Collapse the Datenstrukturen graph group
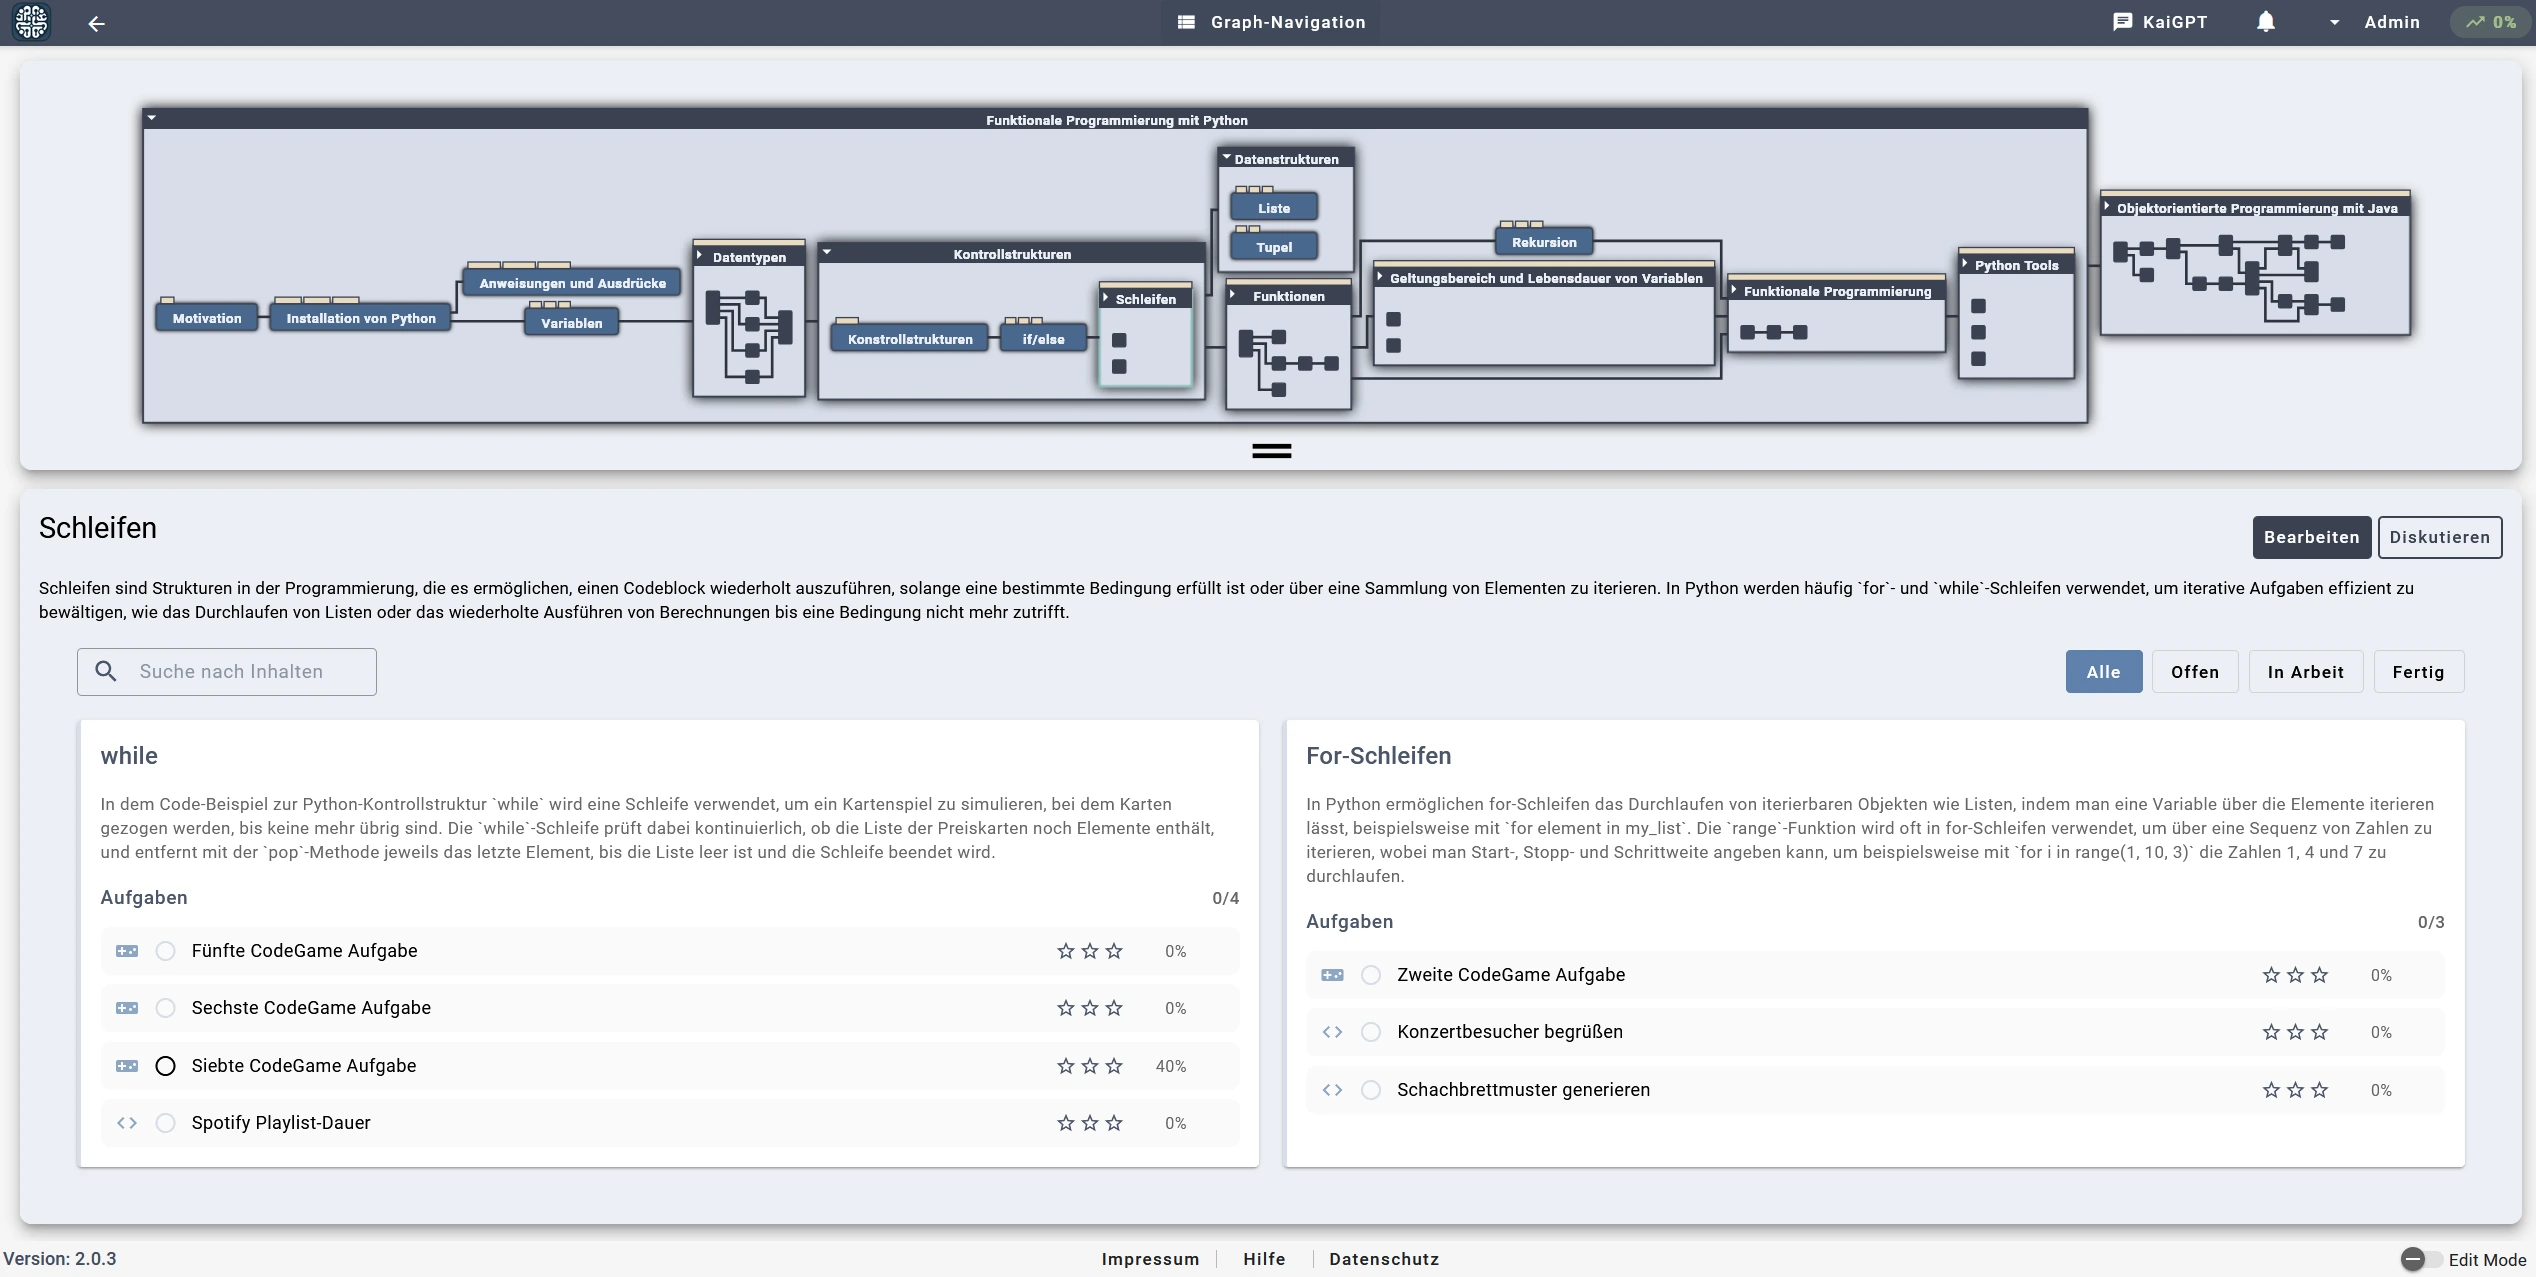This screenshot has height=1277, width=2536. coord(1226,158)
